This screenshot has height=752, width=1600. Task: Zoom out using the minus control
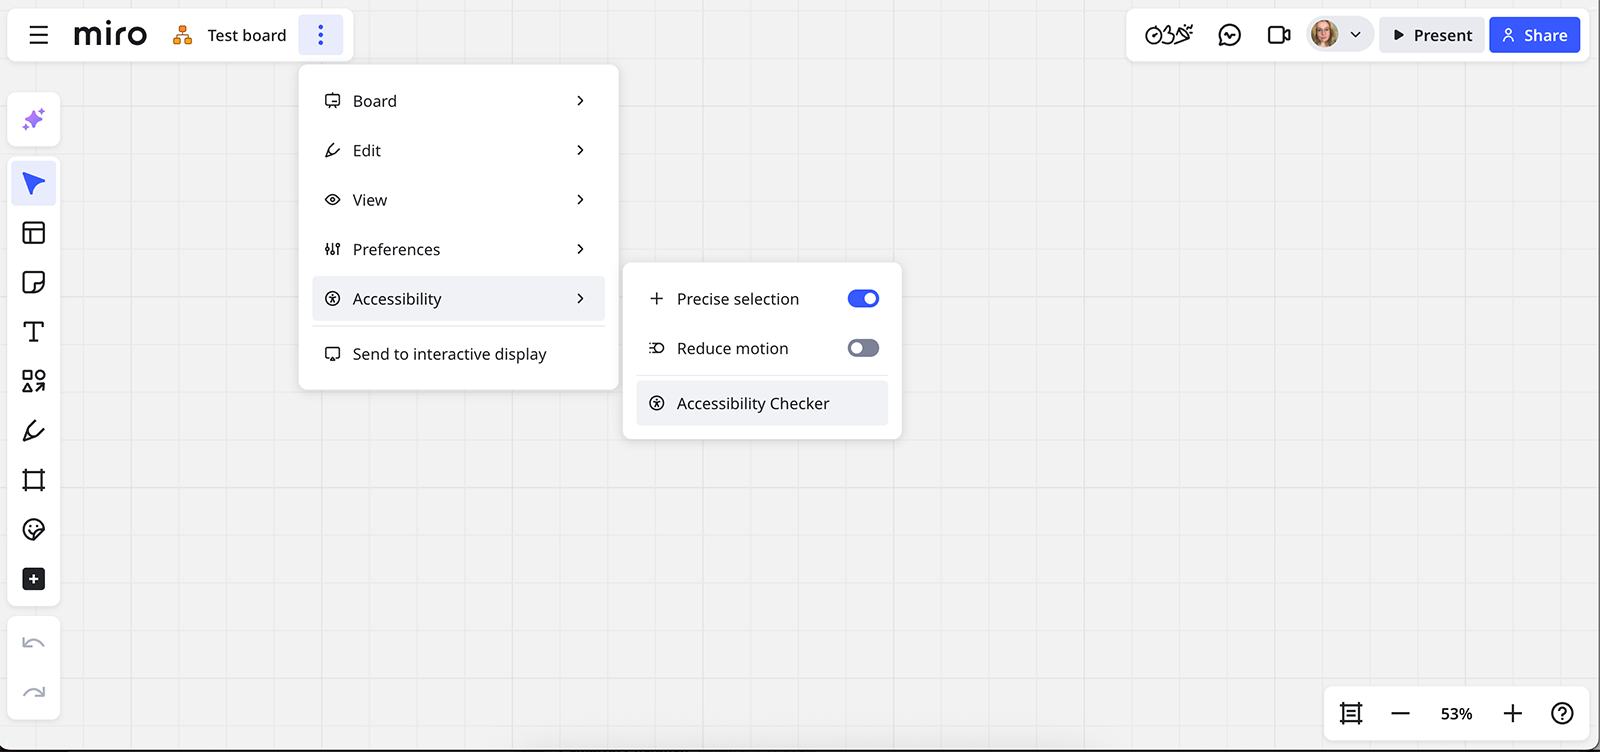click(x=1400, y=713)
